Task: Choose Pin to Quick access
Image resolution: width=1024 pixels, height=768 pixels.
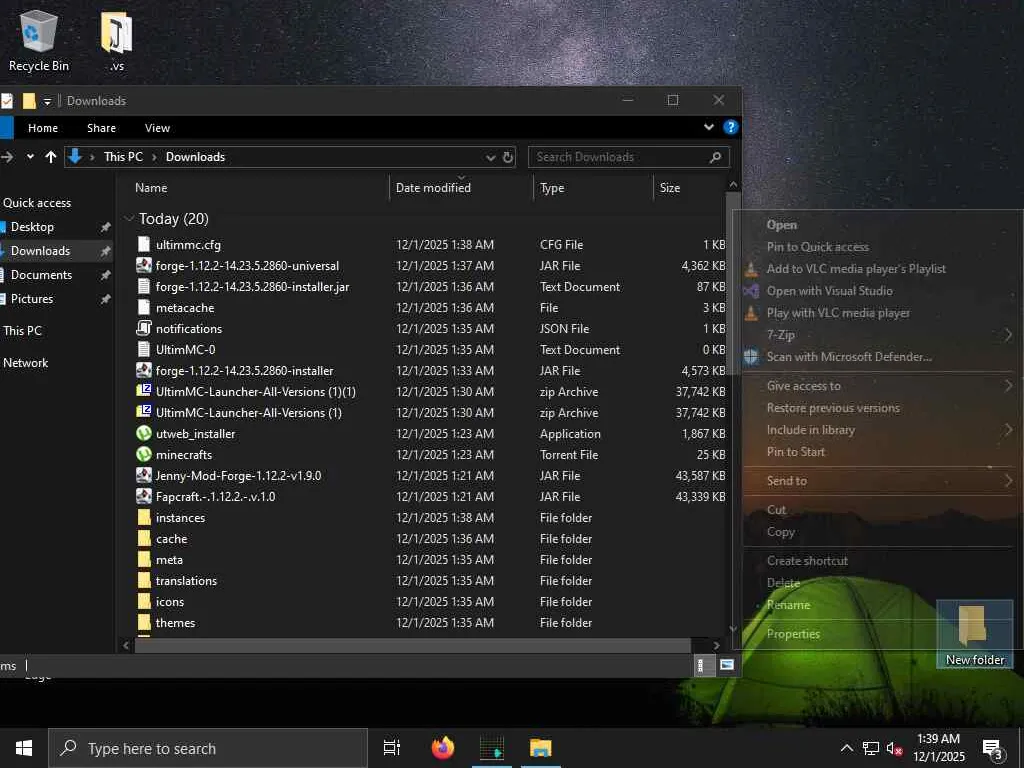Action: click(x=818, y=247)
